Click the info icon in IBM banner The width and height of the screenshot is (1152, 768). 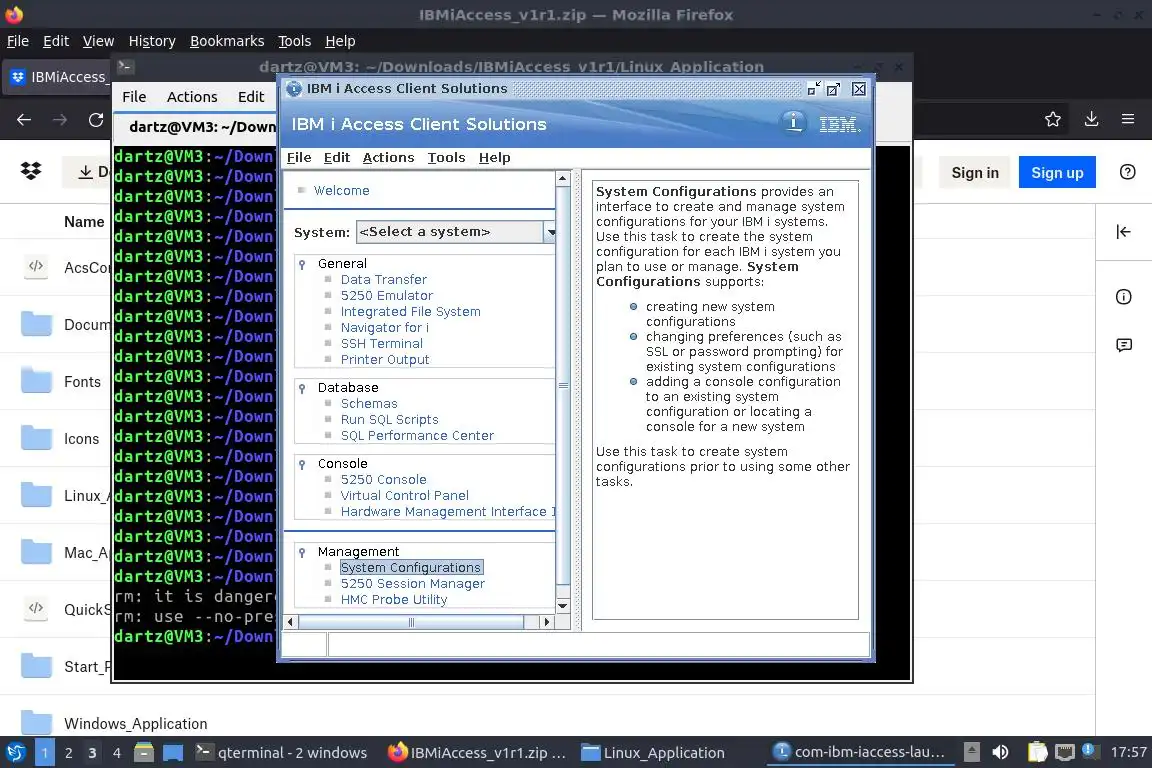click(x=793, y=122)
